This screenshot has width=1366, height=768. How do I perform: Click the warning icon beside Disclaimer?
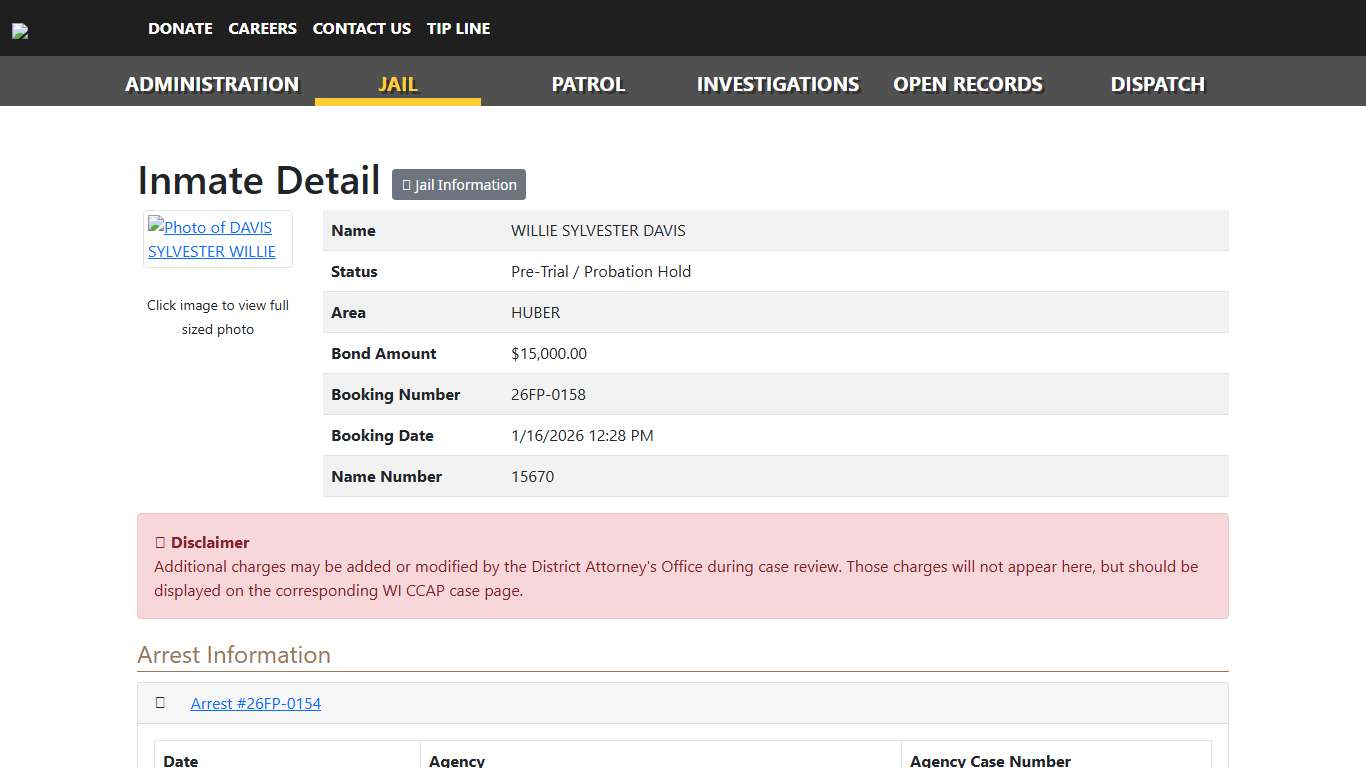point(160,543)
